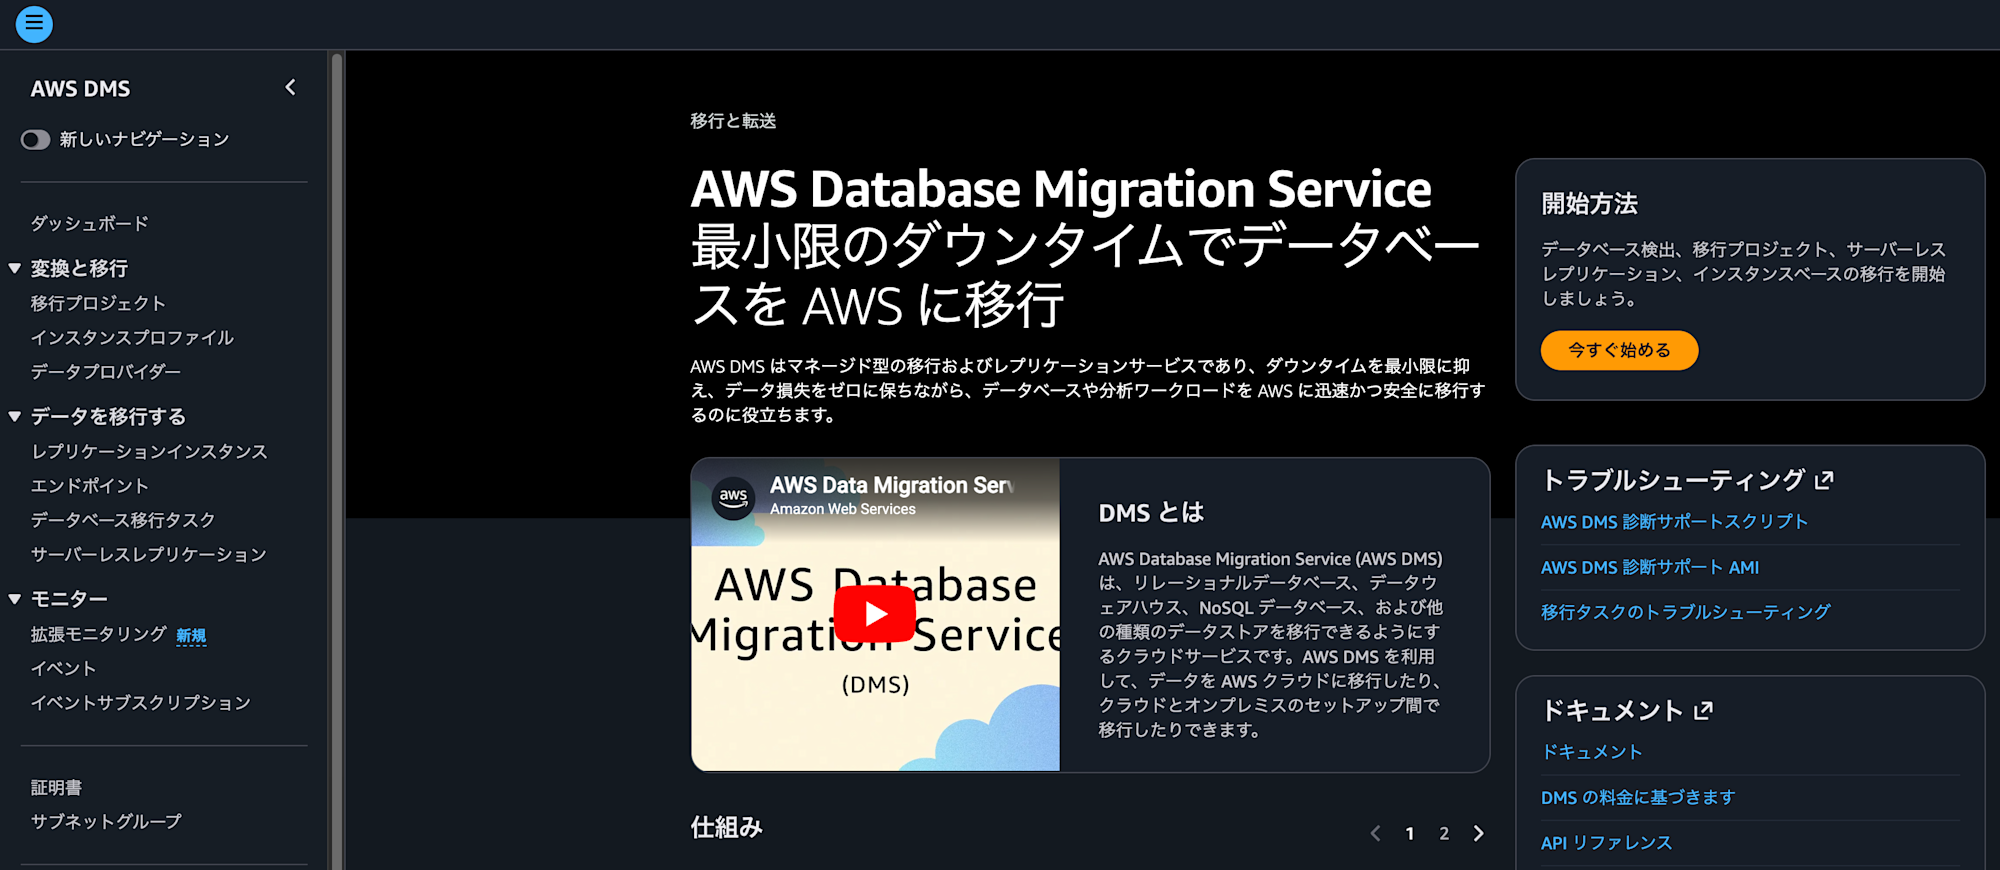Click the AWS DMS sidebar title
The height and width of the screenshot is (870, 2000).
[80, 89]
